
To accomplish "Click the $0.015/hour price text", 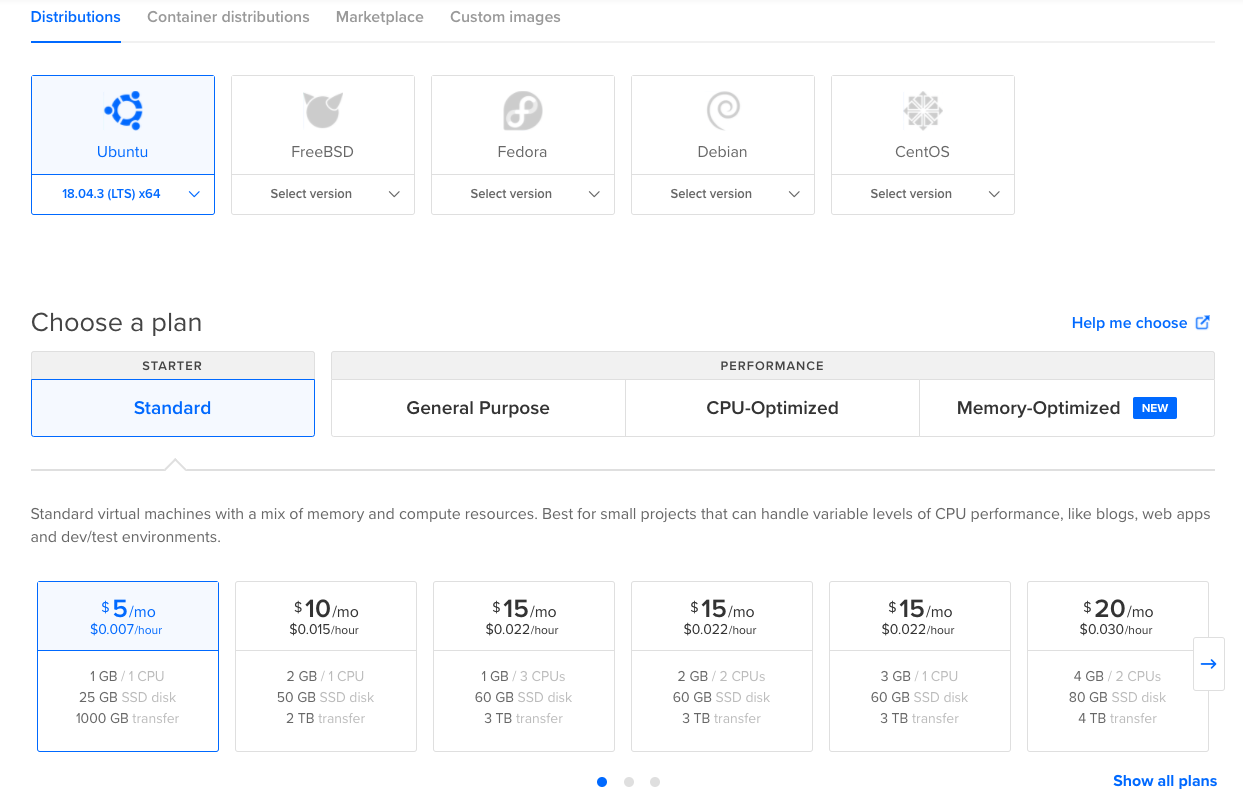I will pyautogui.click(x=324, y=630).
